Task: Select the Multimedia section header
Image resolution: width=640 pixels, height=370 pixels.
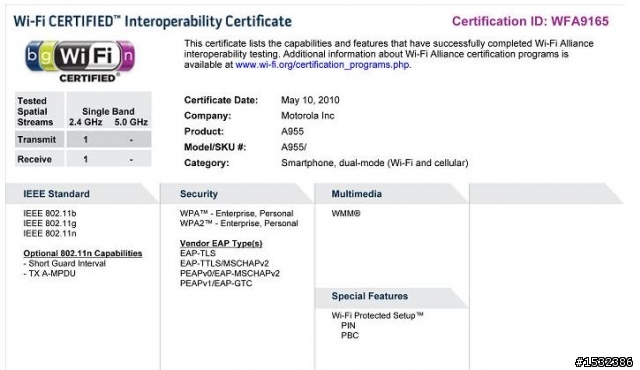Action: tap(356, 194)
